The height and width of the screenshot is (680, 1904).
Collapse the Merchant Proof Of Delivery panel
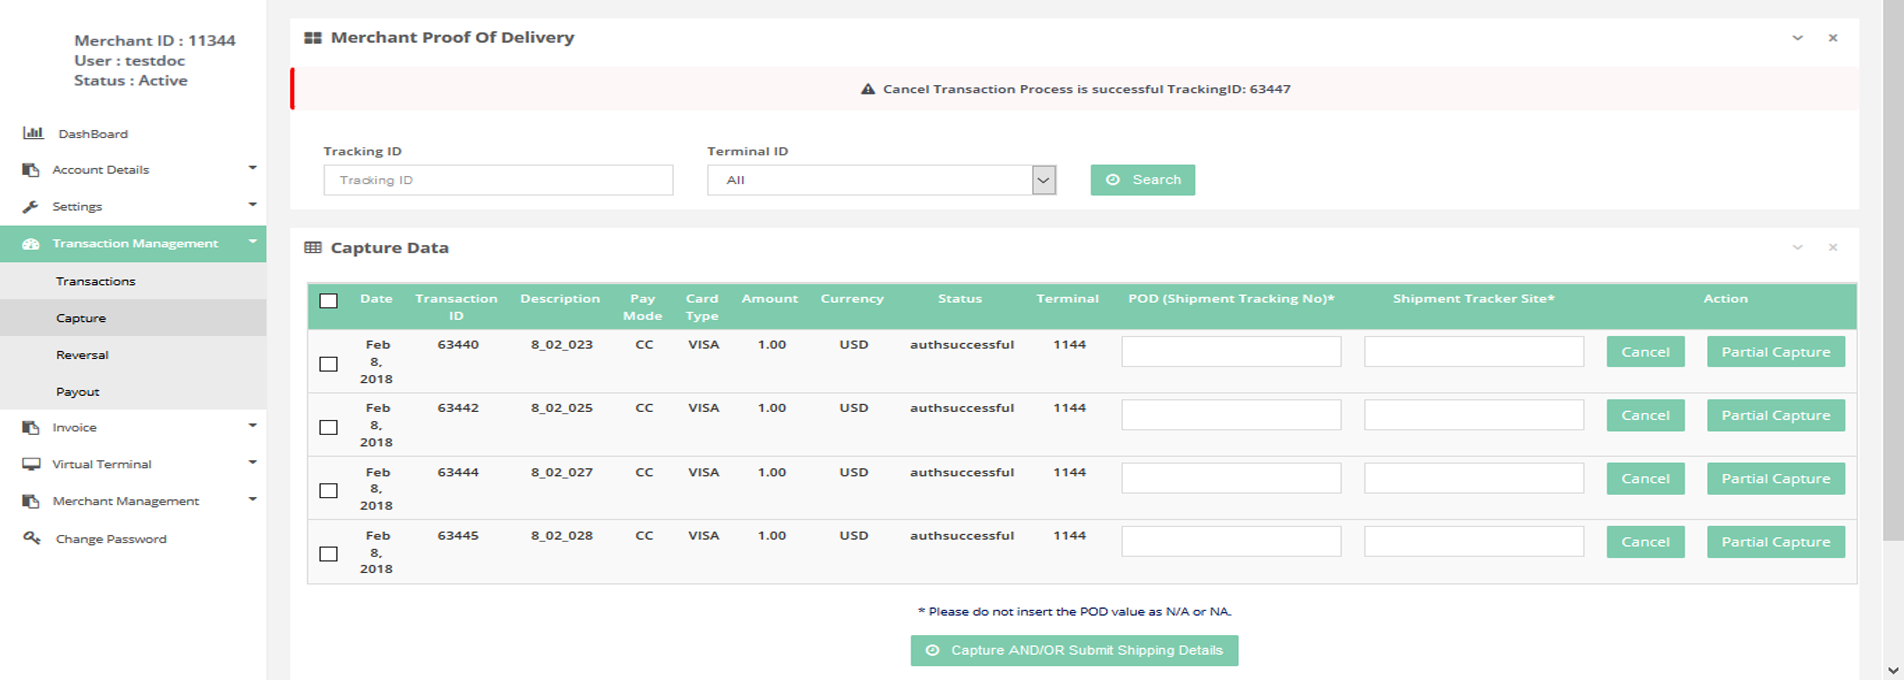tap(1797, 38)
